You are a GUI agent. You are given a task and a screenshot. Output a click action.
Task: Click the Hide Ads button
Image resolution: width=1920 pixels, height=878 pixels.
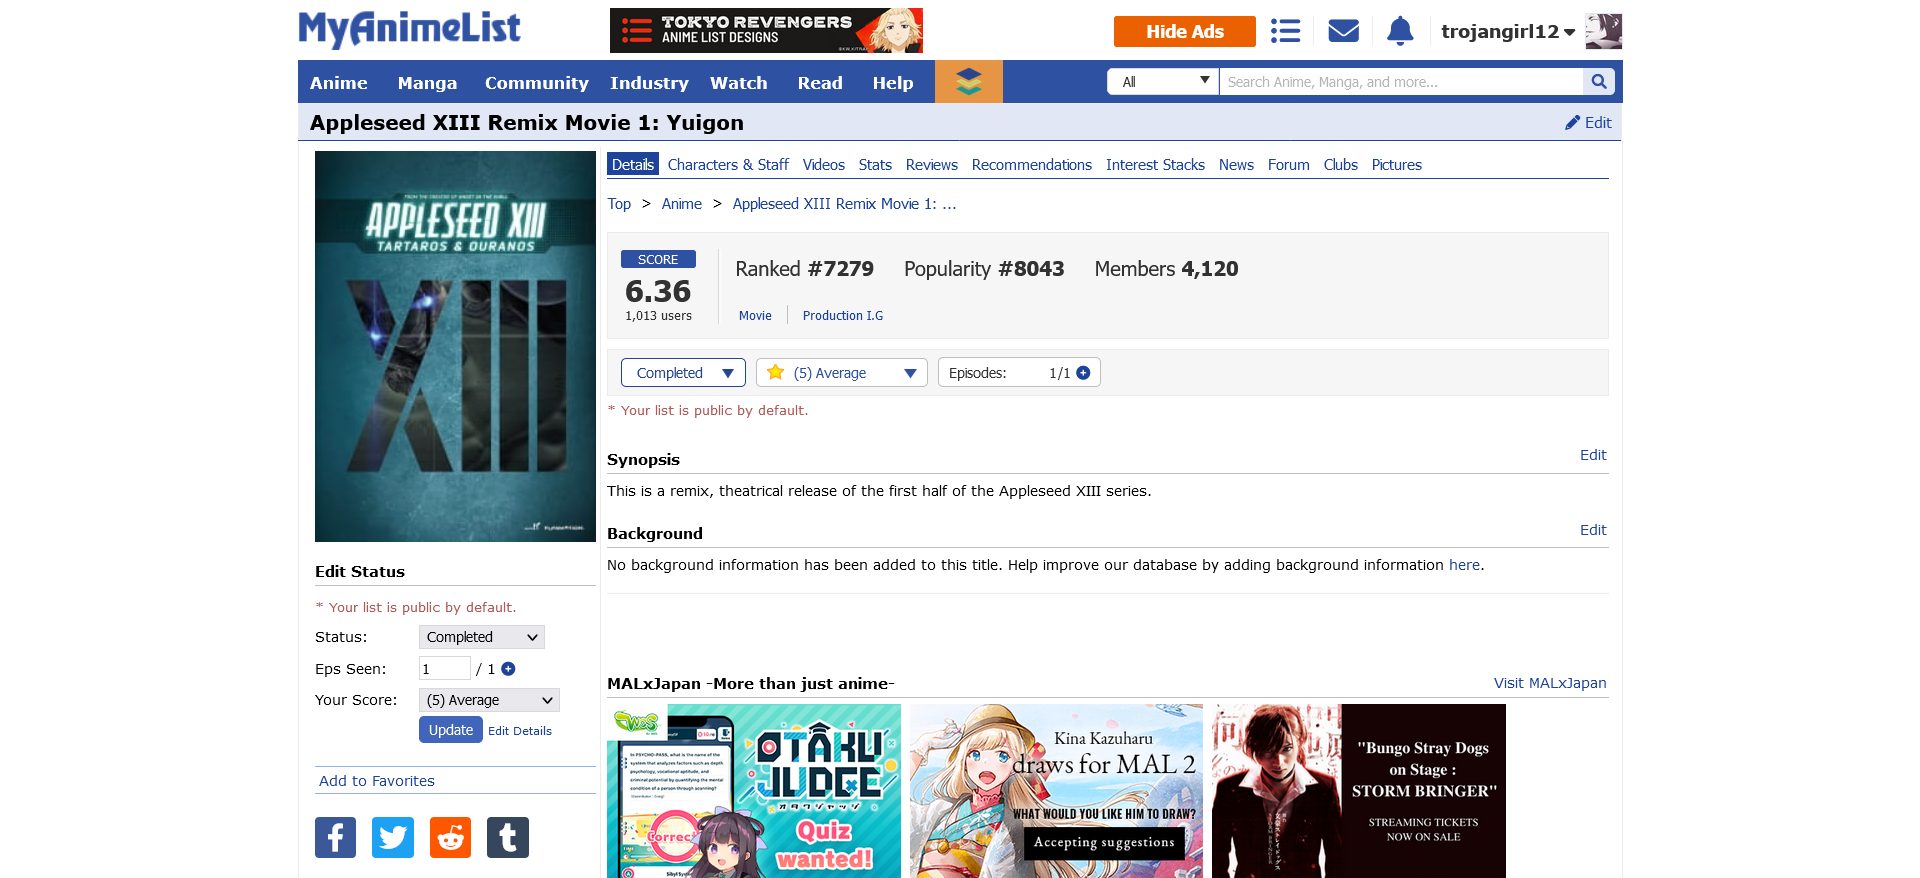click(1184, 31)
